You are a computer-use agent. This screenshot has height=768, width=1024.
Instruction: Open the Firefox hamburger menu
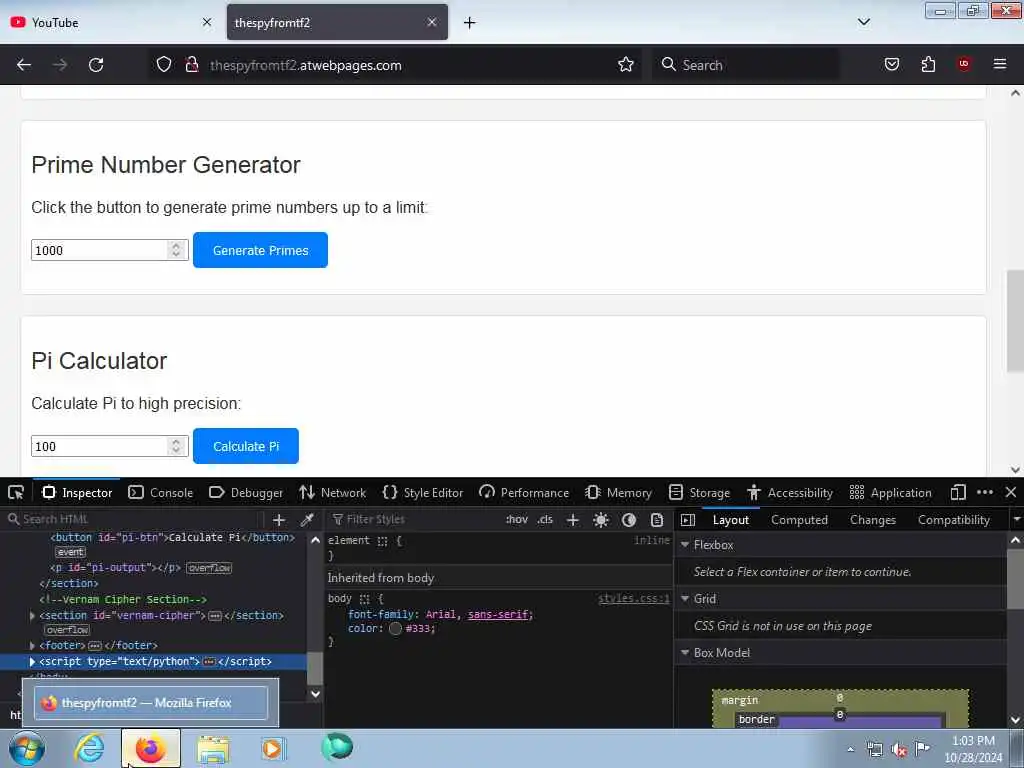pos(1000,64)
